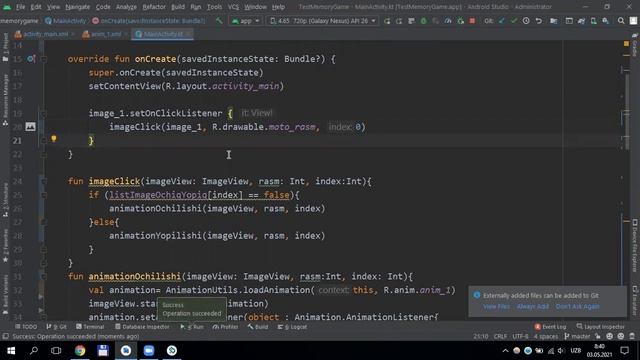Click Git Update Project blue arrow
Screen dimensions: 640x360
pyautogui.click(x=502, y=21)
